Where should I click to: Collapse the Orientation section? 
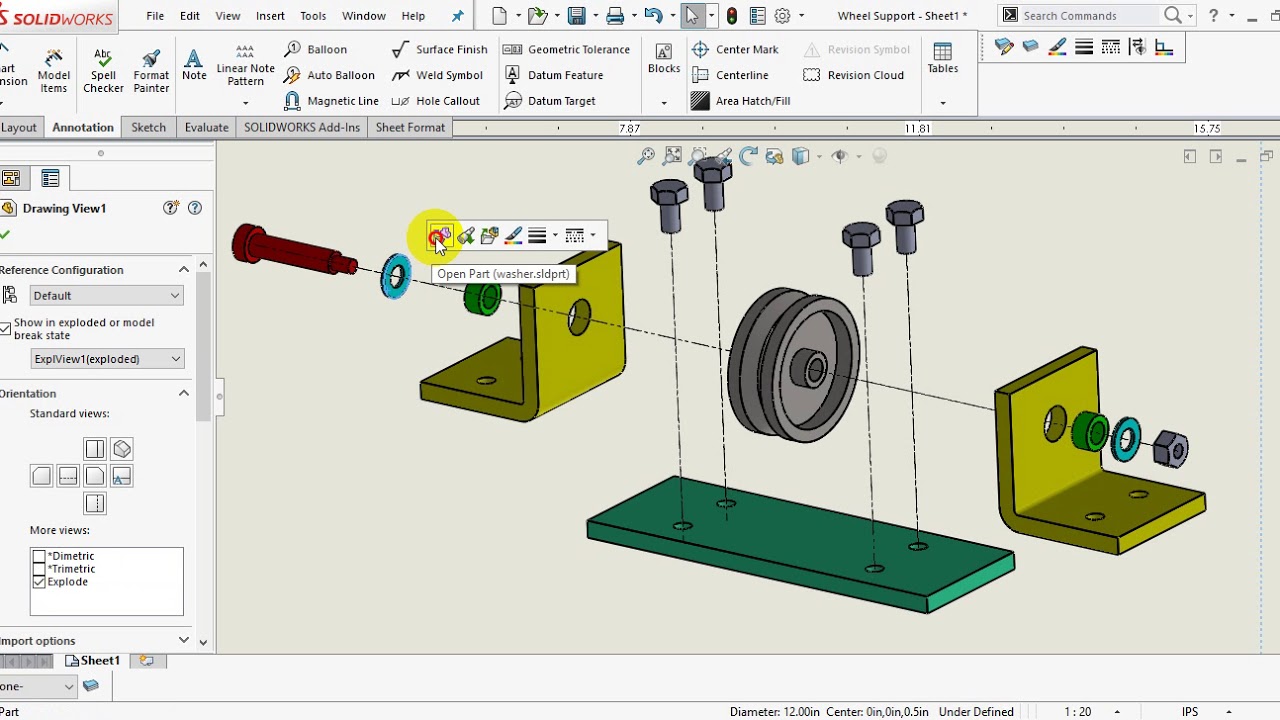click(x=184, y=393)
